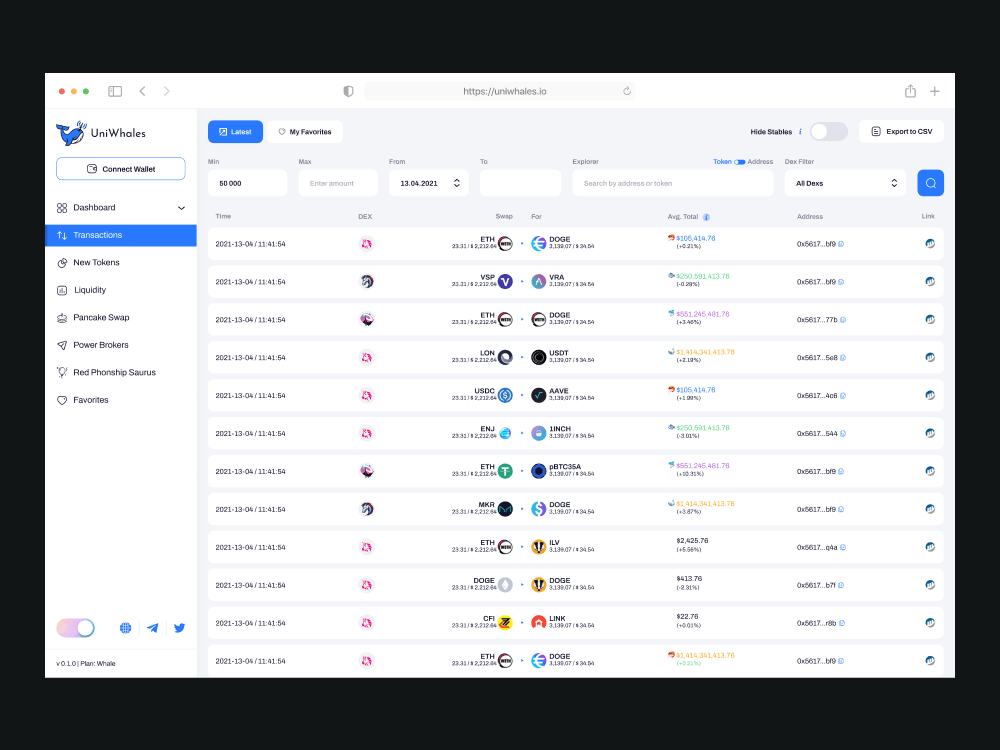Open address 0x5617...r8b link
This screenshot has height=750, width=1000.
coord(816,623)
